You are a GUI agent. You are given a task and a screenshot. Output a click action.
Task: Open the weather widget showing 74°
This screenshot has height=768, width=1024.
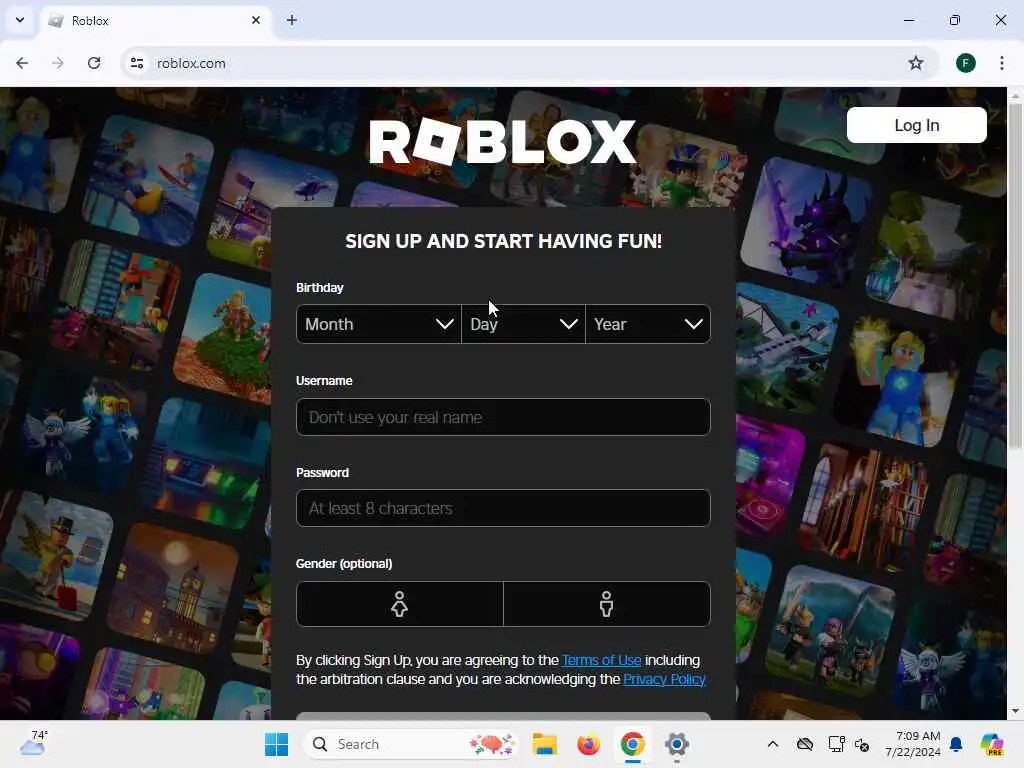coord(33,743)
